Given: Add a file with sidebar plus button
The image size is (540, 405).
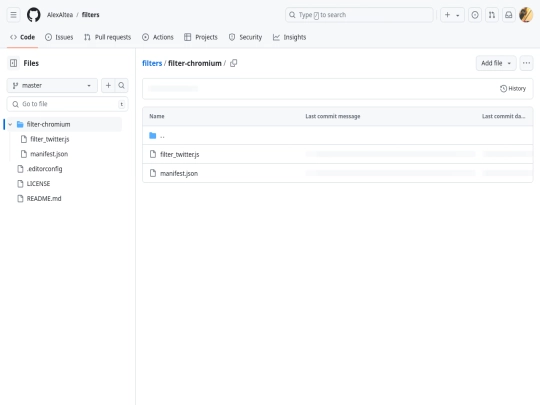Looking at the screenshot, I should click(108, 85).
